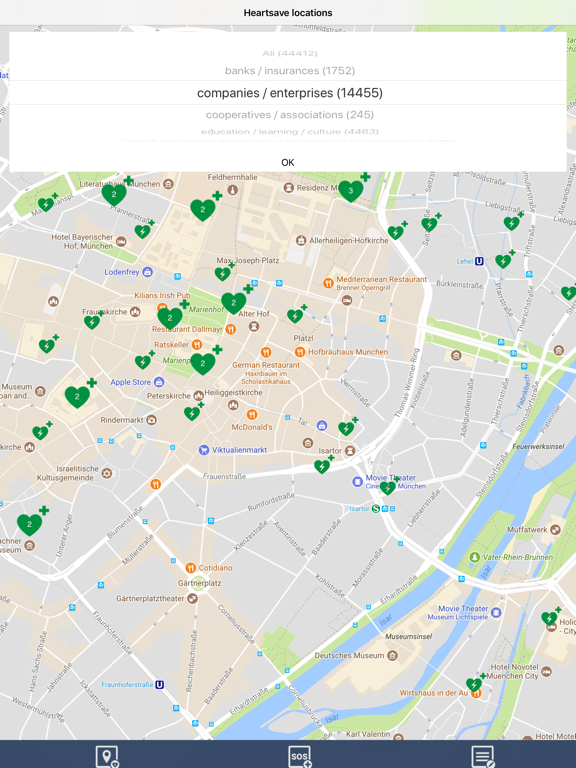Confirm category selection with OK
The height and width of the screenshot is (768, 576).
(x=288, y=163)
